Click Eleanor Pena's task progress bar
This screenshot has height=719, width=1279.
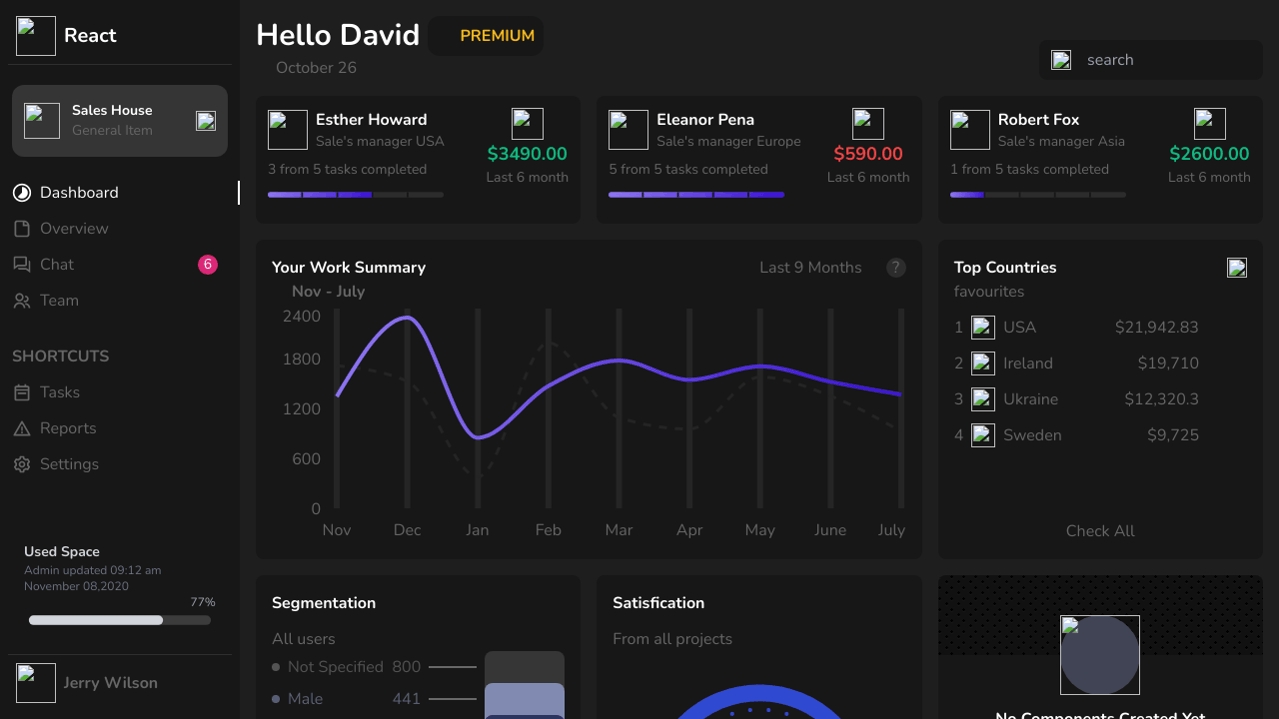click(697, 195)
